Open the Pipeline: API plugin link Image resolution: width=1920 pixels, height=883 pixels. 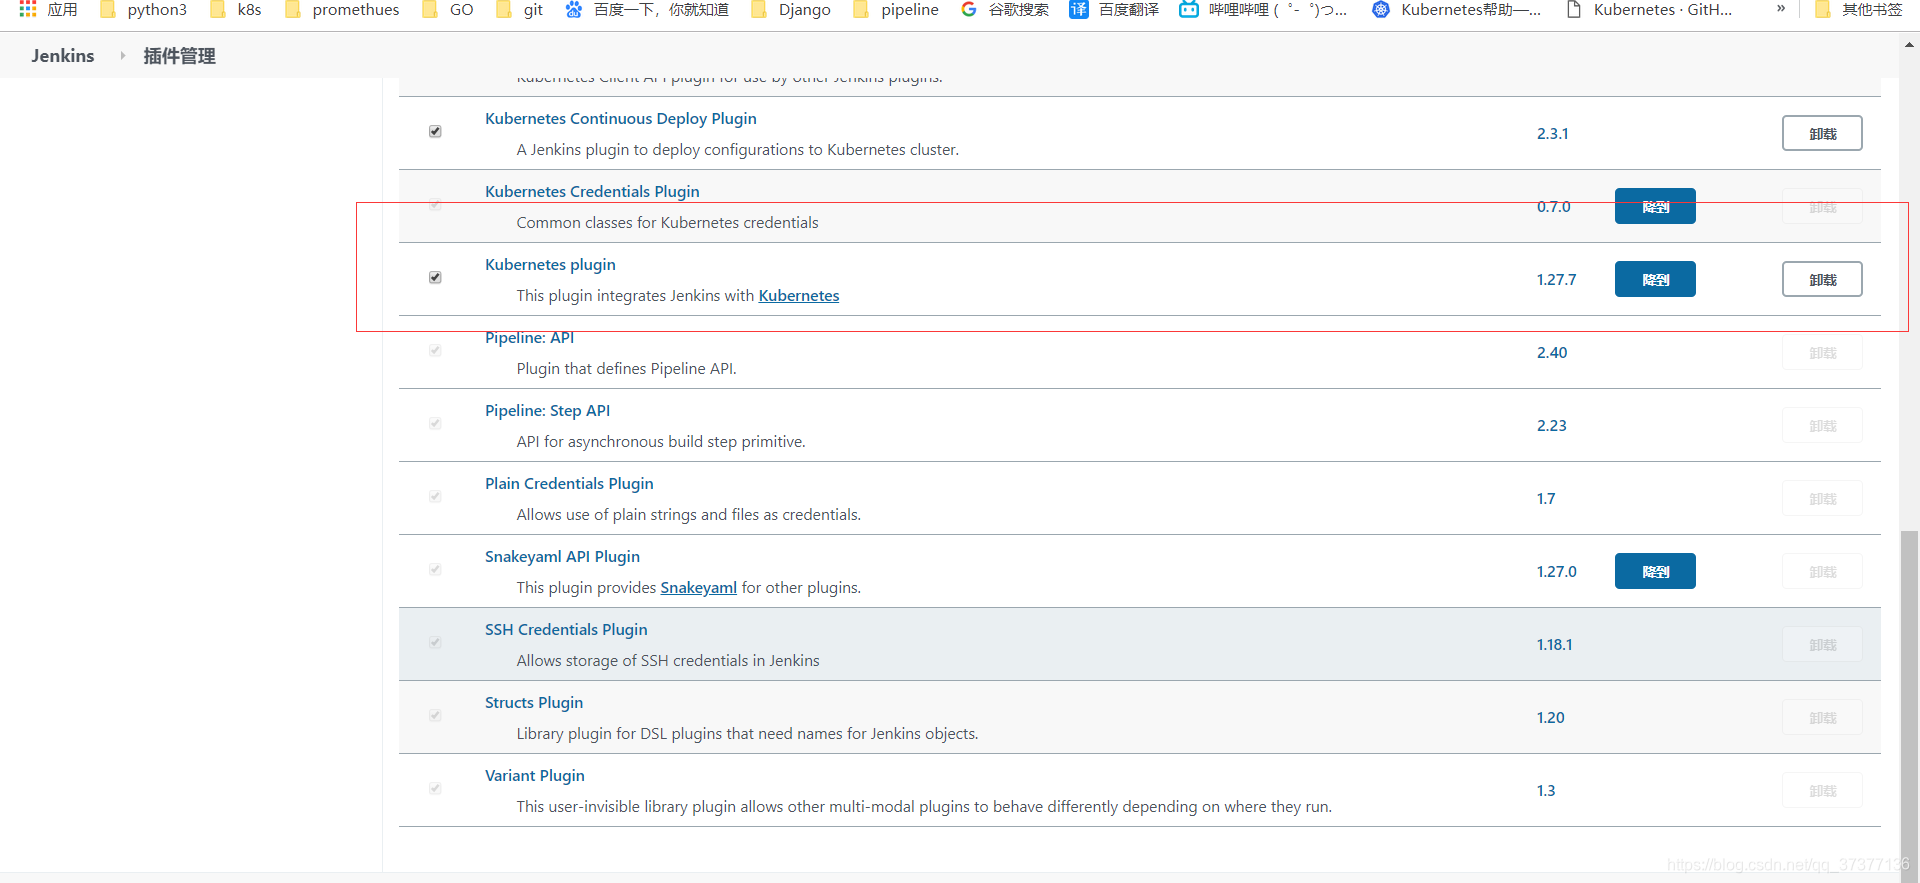coord(530,338)
